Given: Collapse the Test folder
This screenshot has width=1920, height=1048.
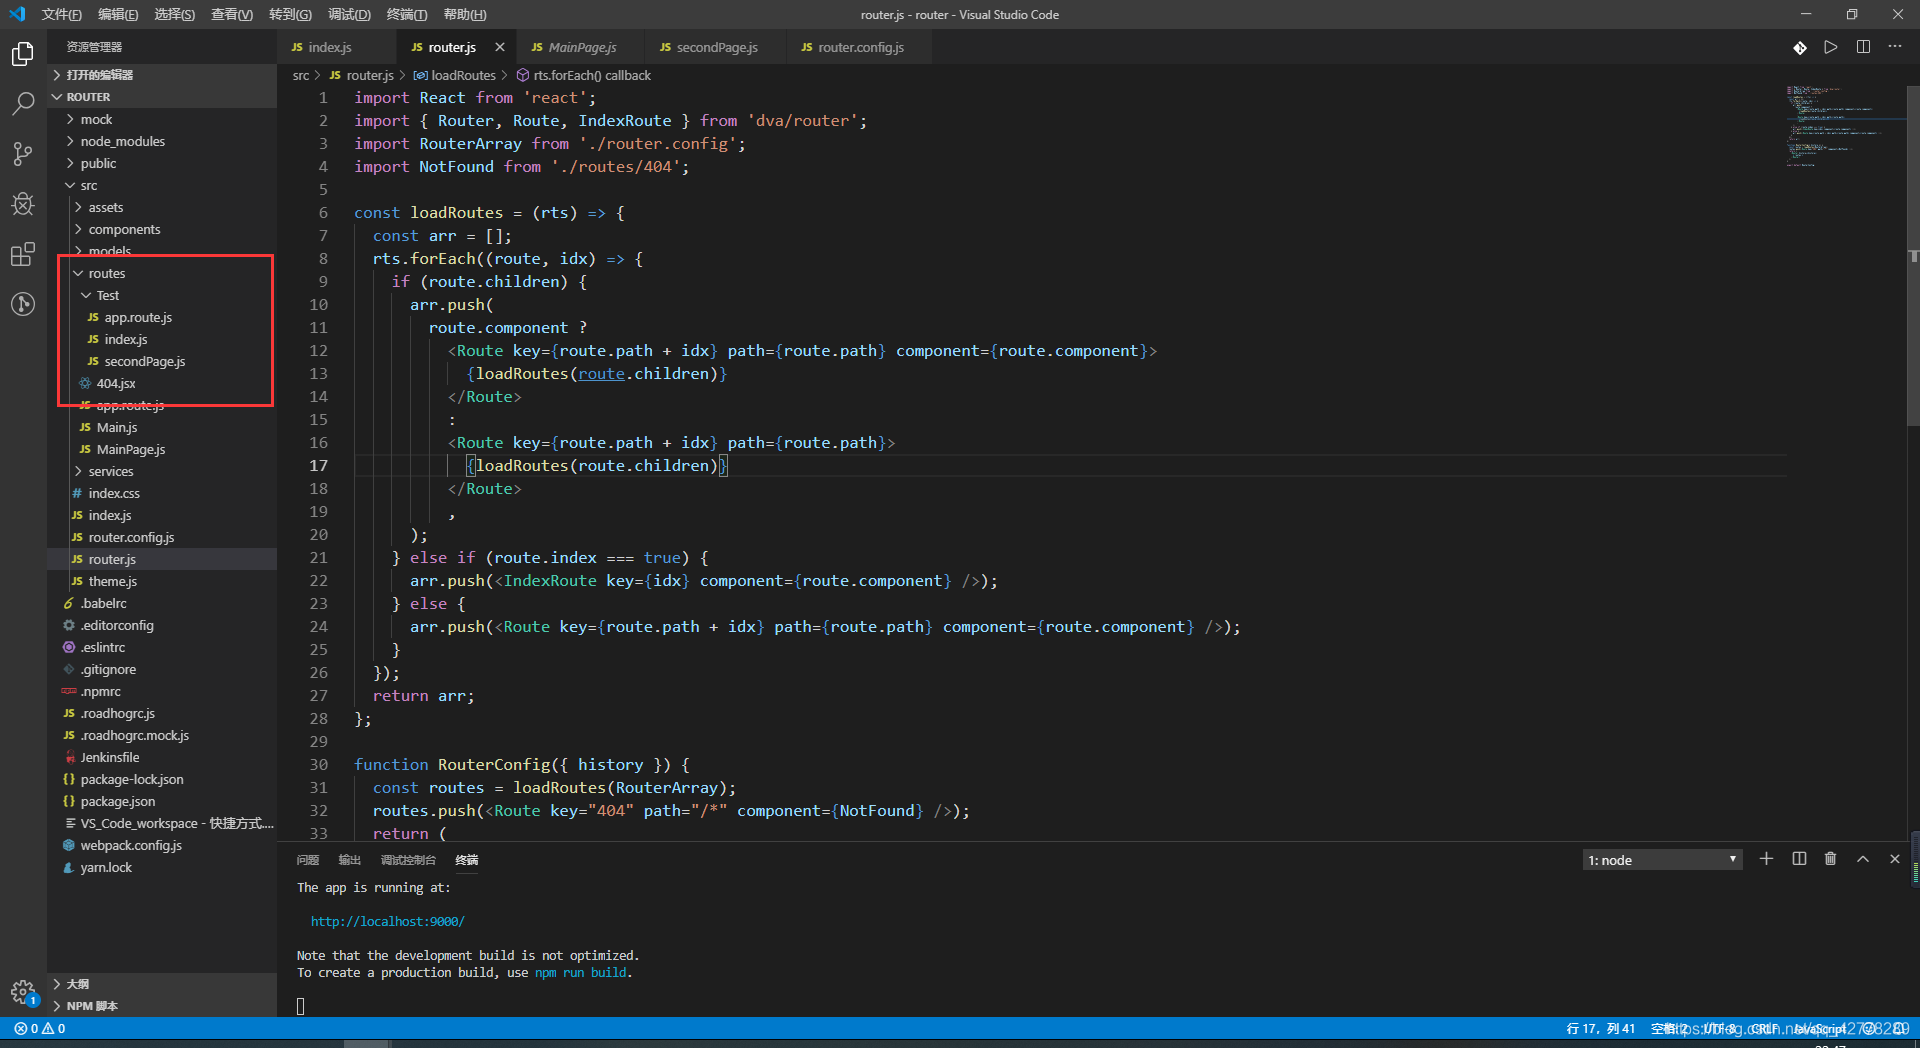Looking at the screenshot, I should point(164,295).
